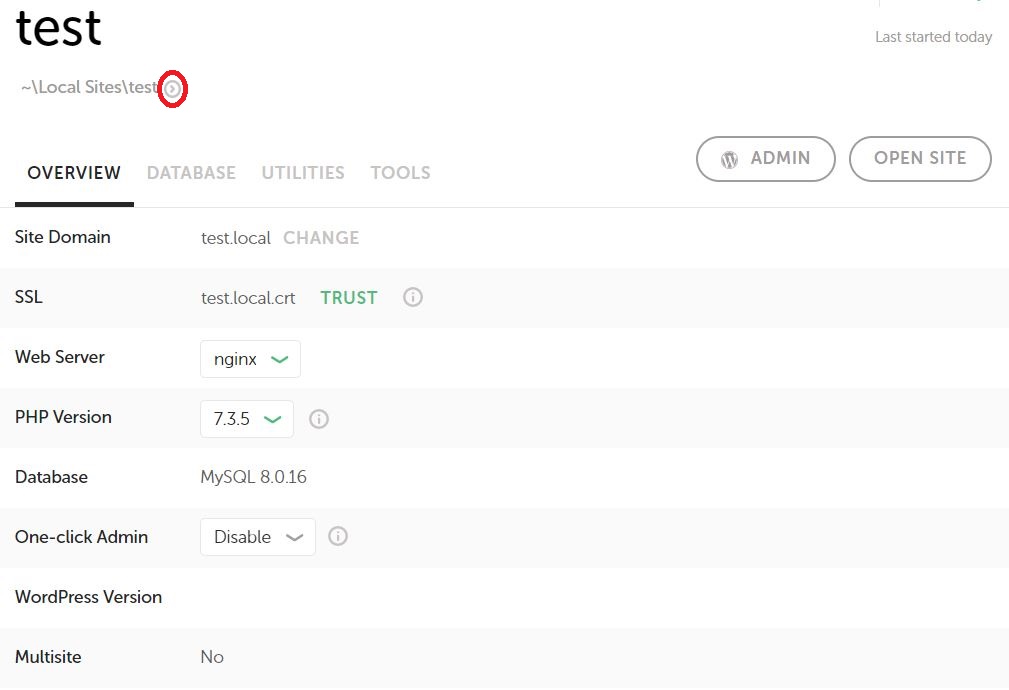Click the WordPress Admin button
Viewport: 1009px width, 690px height.
[766, 158]
